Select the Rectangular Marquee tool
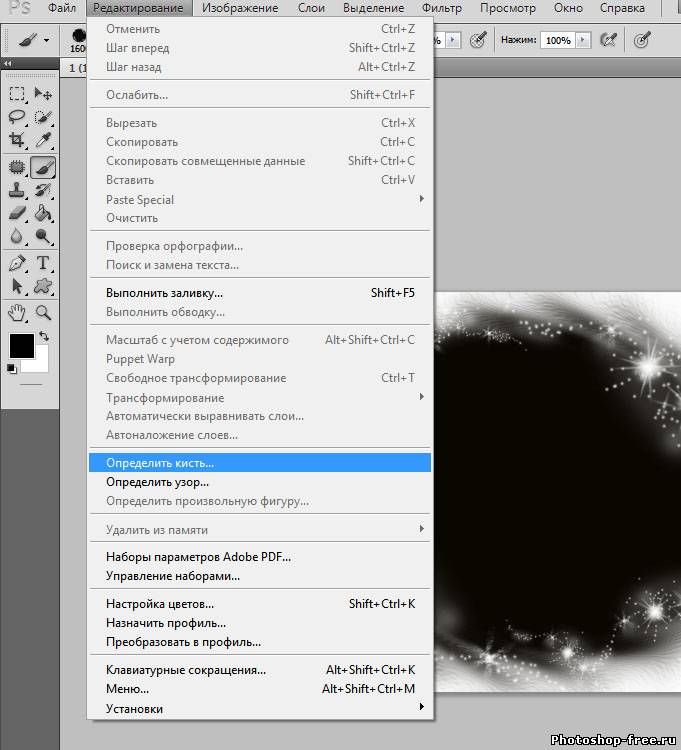The width and height of the screenshot is (681, 750). pos(17,94)
